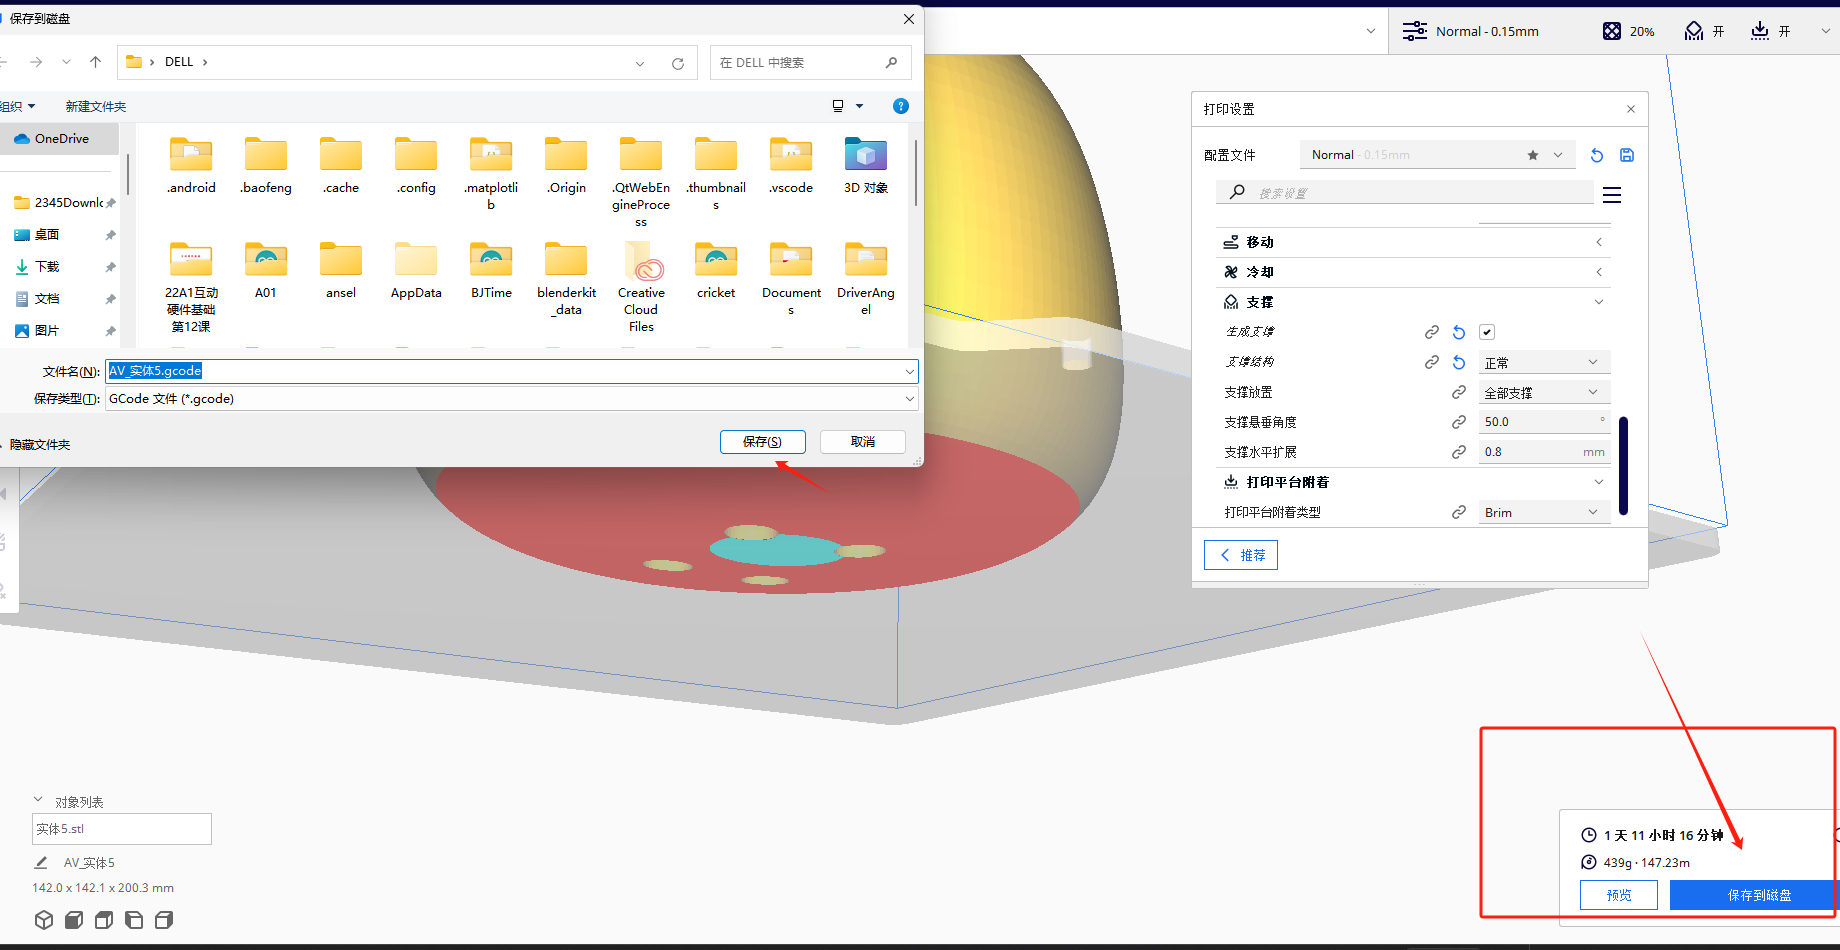Collapse the 对象列表 chevron
This screenshot has width=1840, height=950.
pos(38,800)
